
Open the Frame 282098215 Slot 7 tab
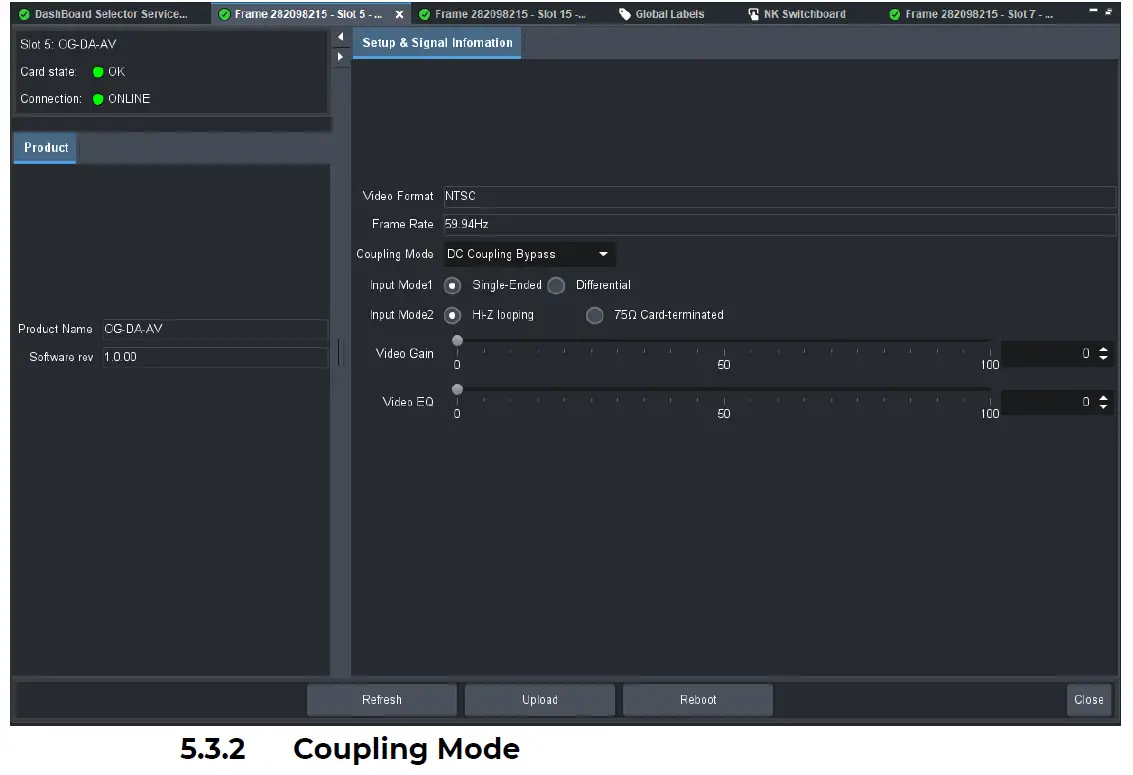[971, 14]
